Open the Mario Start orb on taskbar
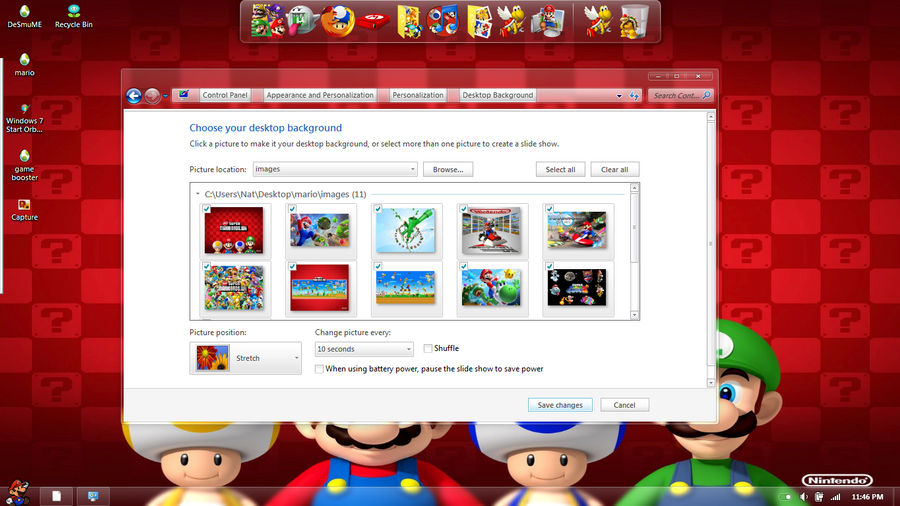 click(17, 493)
